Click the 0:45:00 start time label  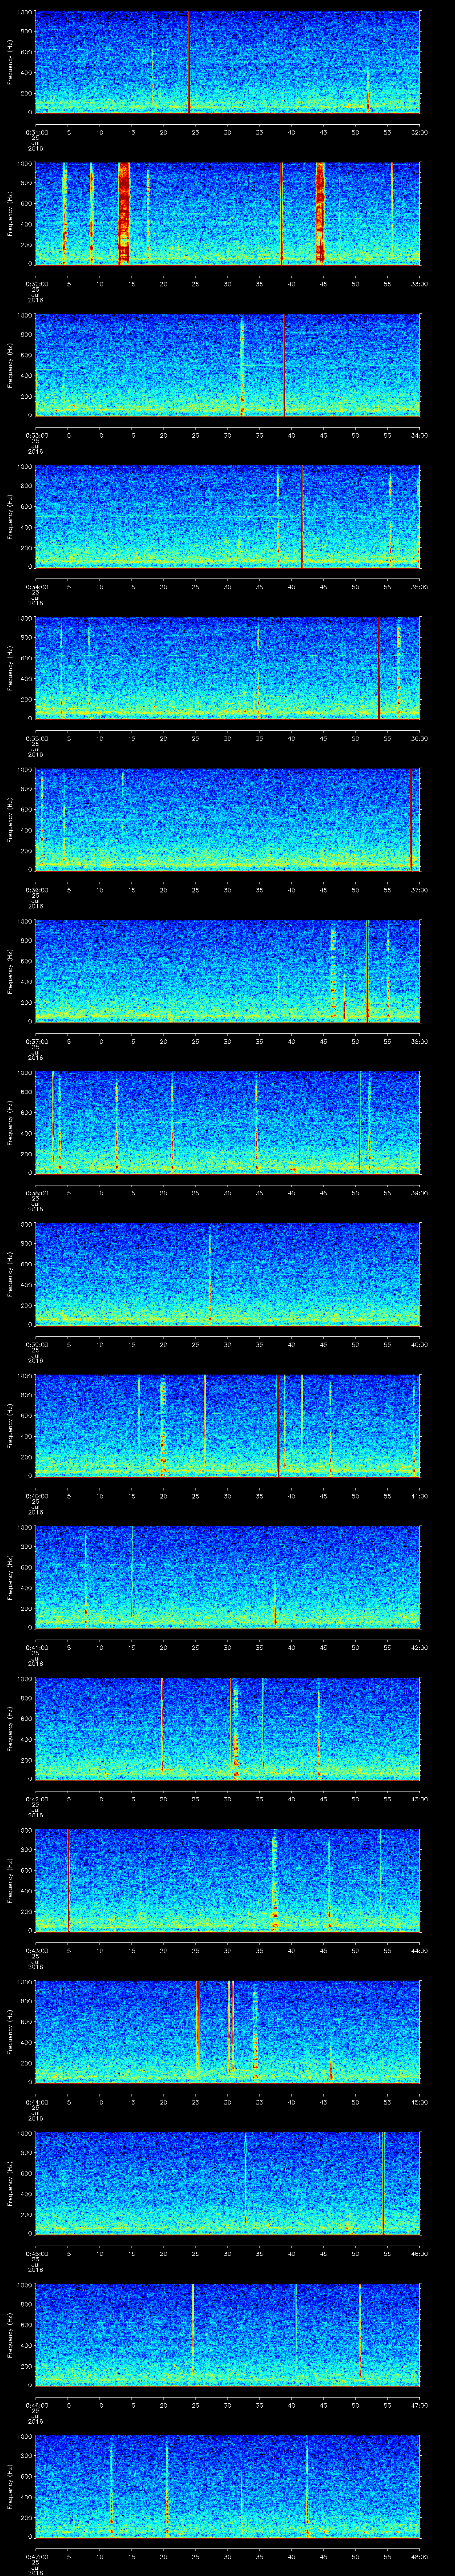click(x=36, y=2254)
